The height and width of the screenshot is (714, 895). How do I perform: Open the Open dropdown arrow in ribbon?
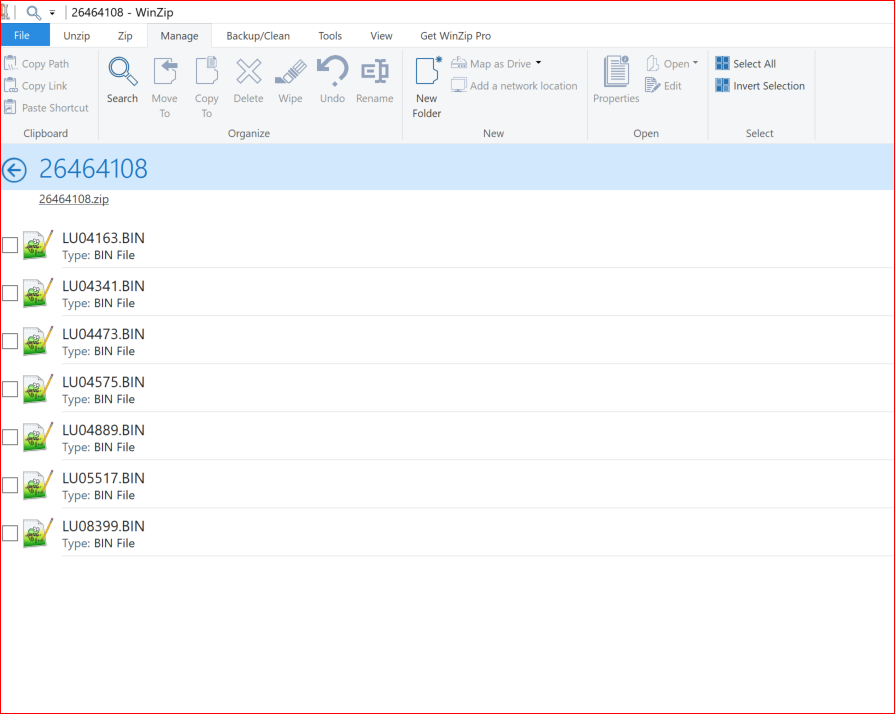695,64
